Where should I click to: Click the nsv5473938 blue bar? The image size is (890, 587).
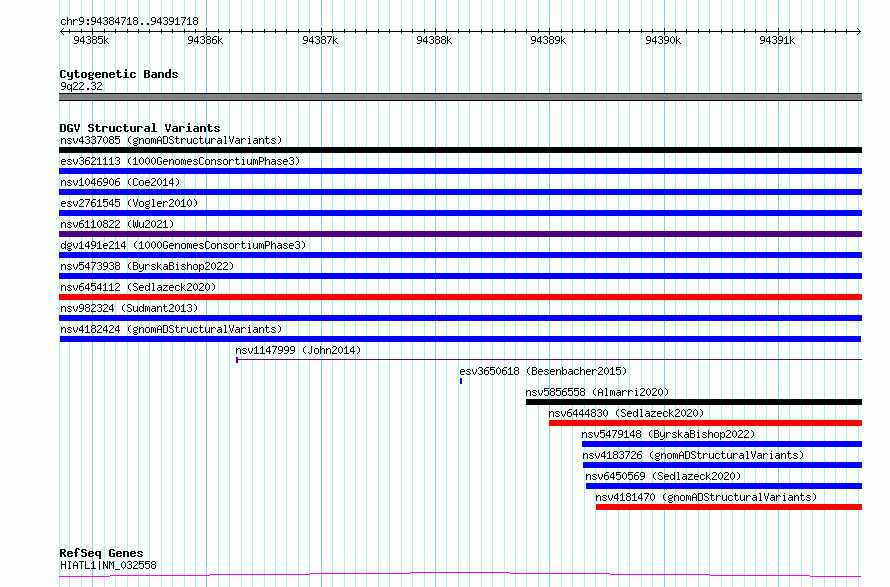[460, 276]
